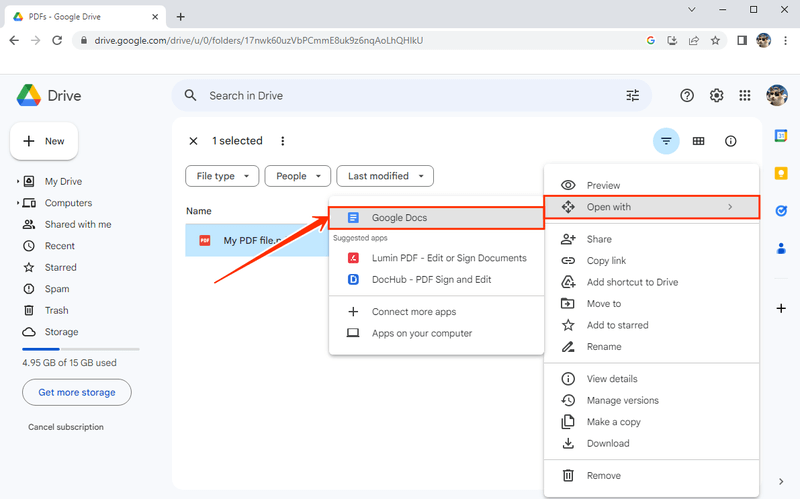The width and height of the screenshot is (800, 499).
Task: Click the New button
Action: point(44,141)
